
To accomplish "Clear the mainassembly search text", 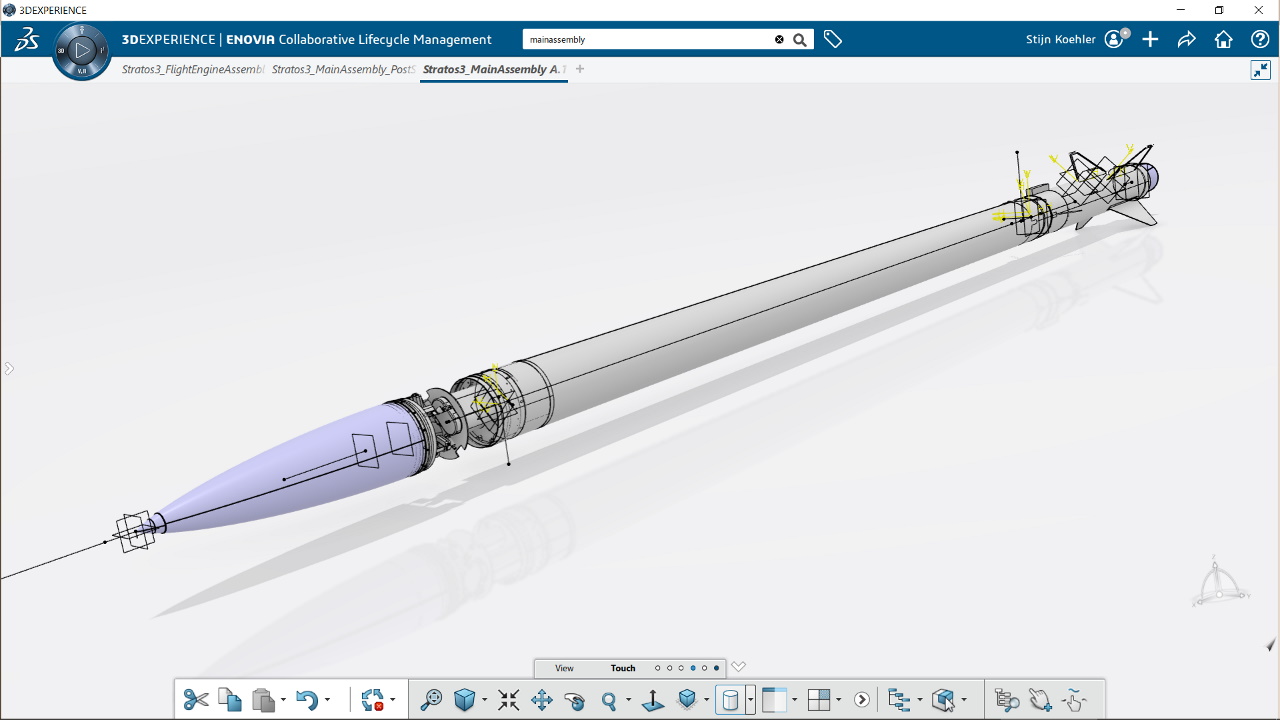I will (x=779, y=40).
